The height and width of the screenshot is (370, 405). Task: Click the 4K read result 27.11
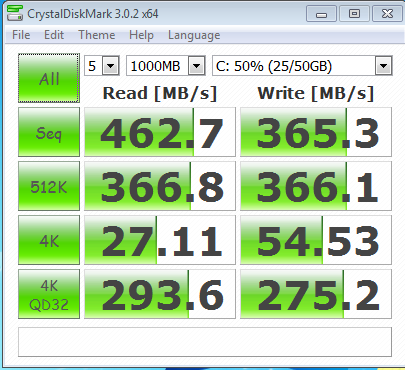[160, 240]
